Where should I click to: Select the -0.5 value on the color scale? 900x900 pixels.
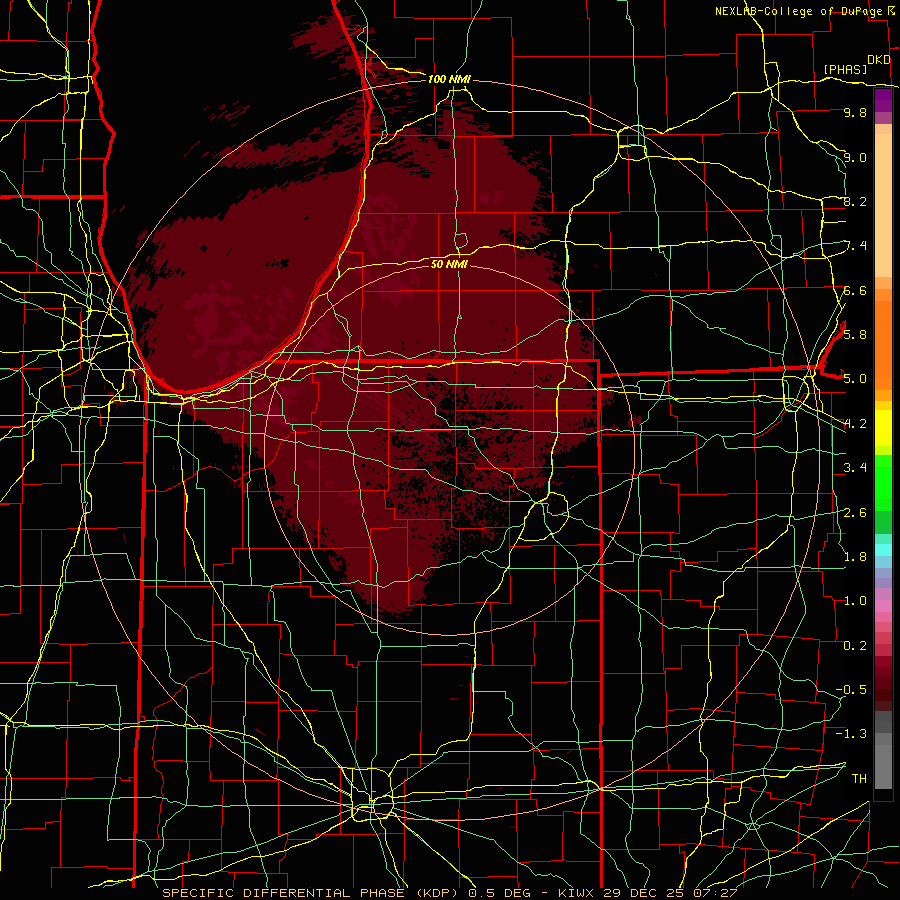point(851,689)
